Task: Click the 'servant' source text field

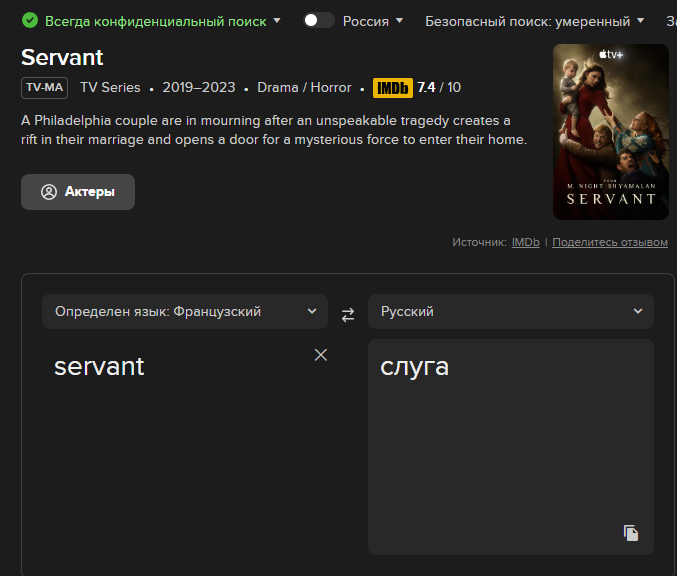Action: click(x=185, y=447)
